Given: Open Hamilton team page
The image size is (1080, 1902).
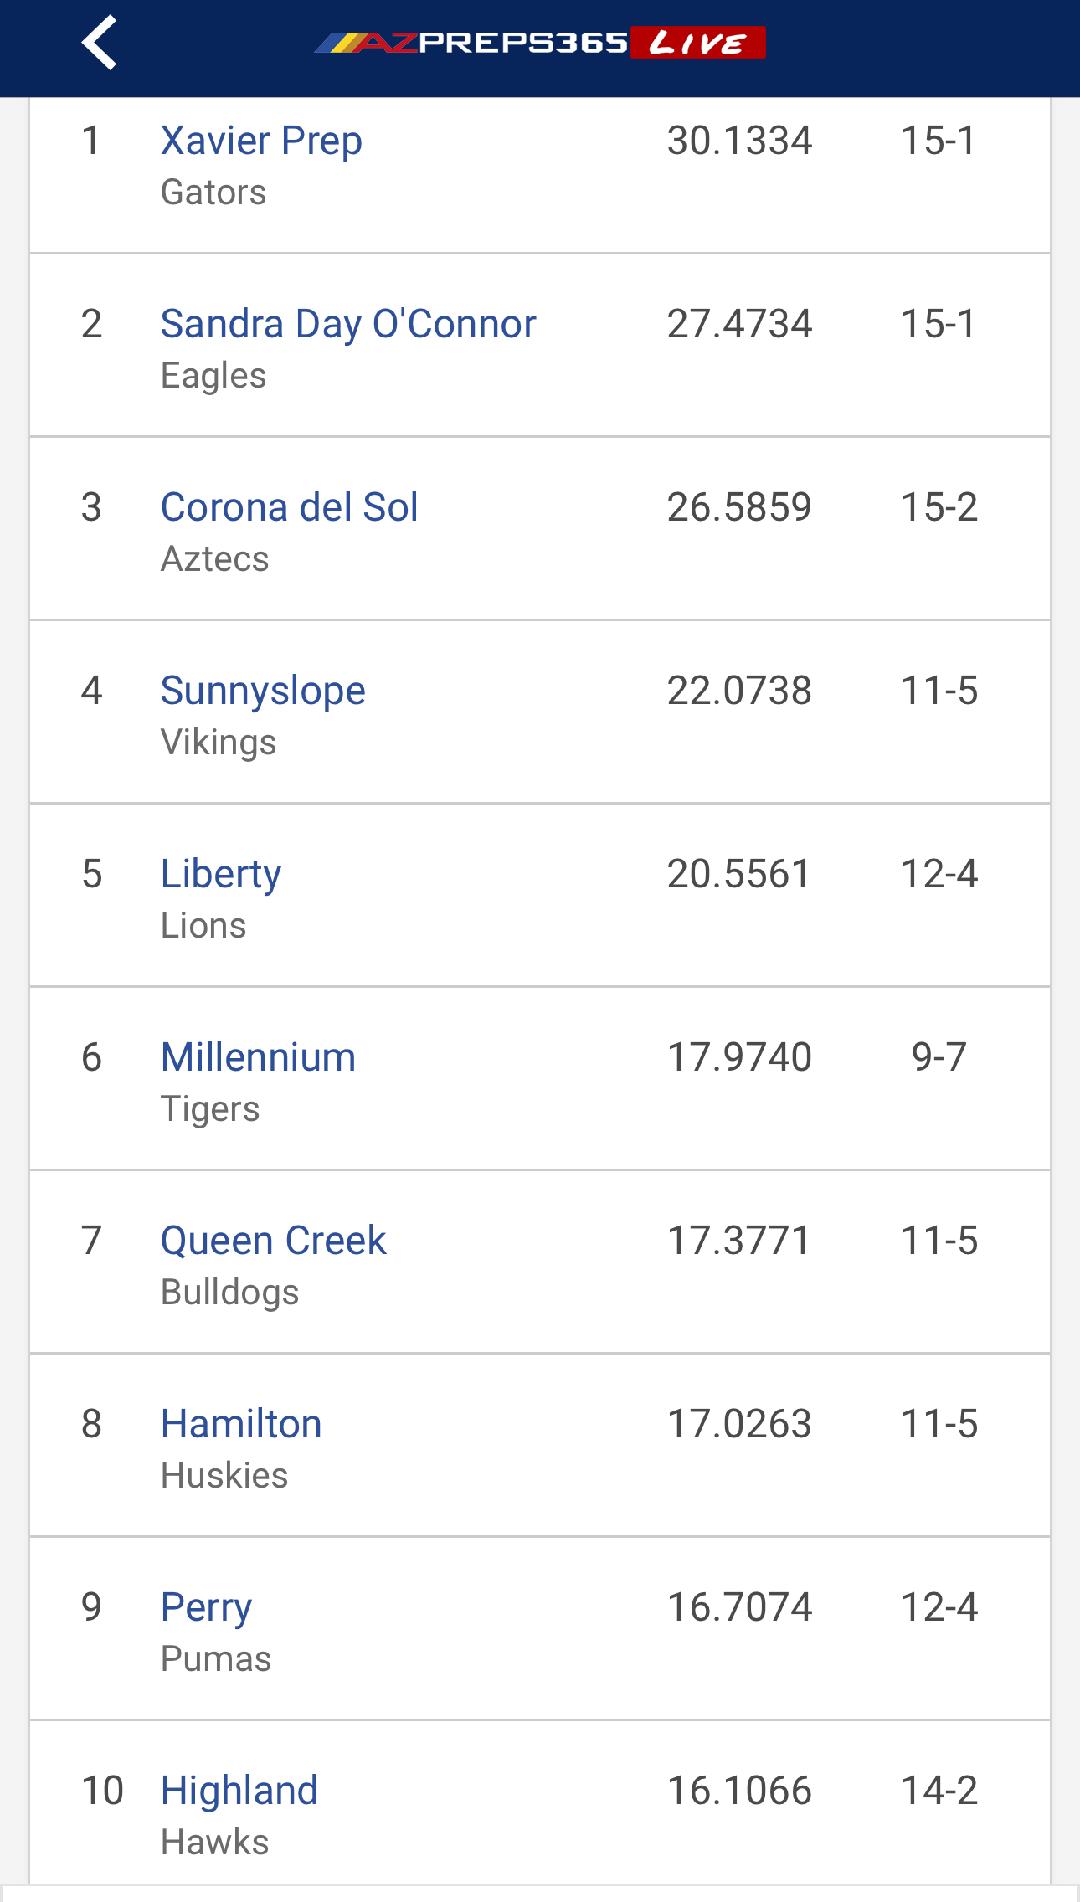Looking at the screenshot, I should 241,1424.
